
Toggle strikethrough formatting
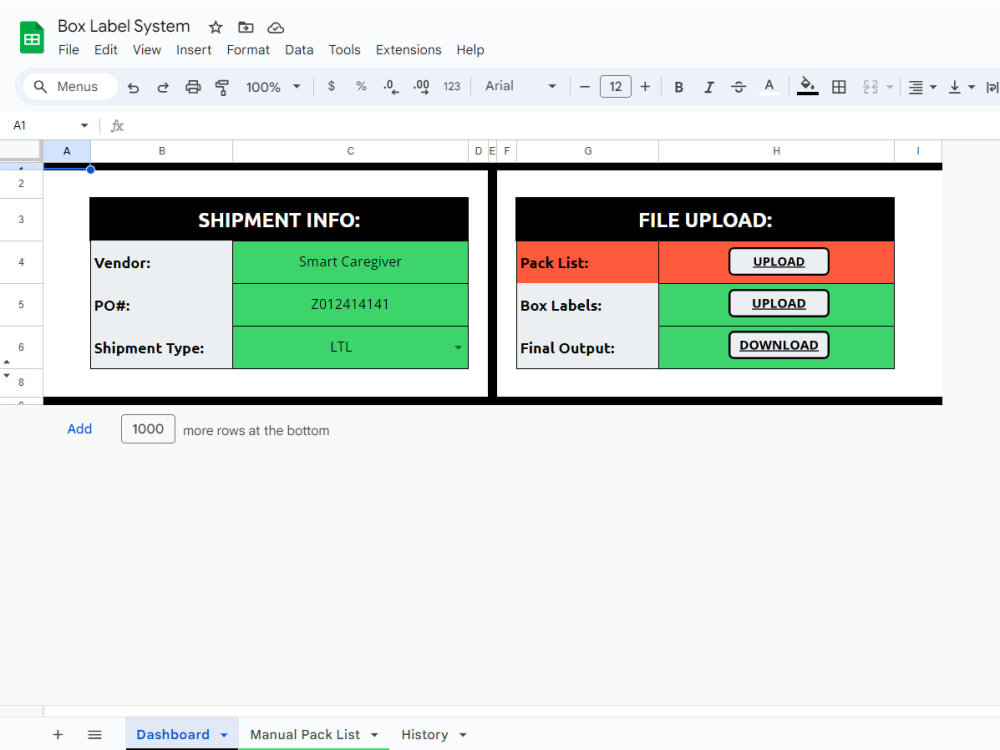(x=739, y=87)
